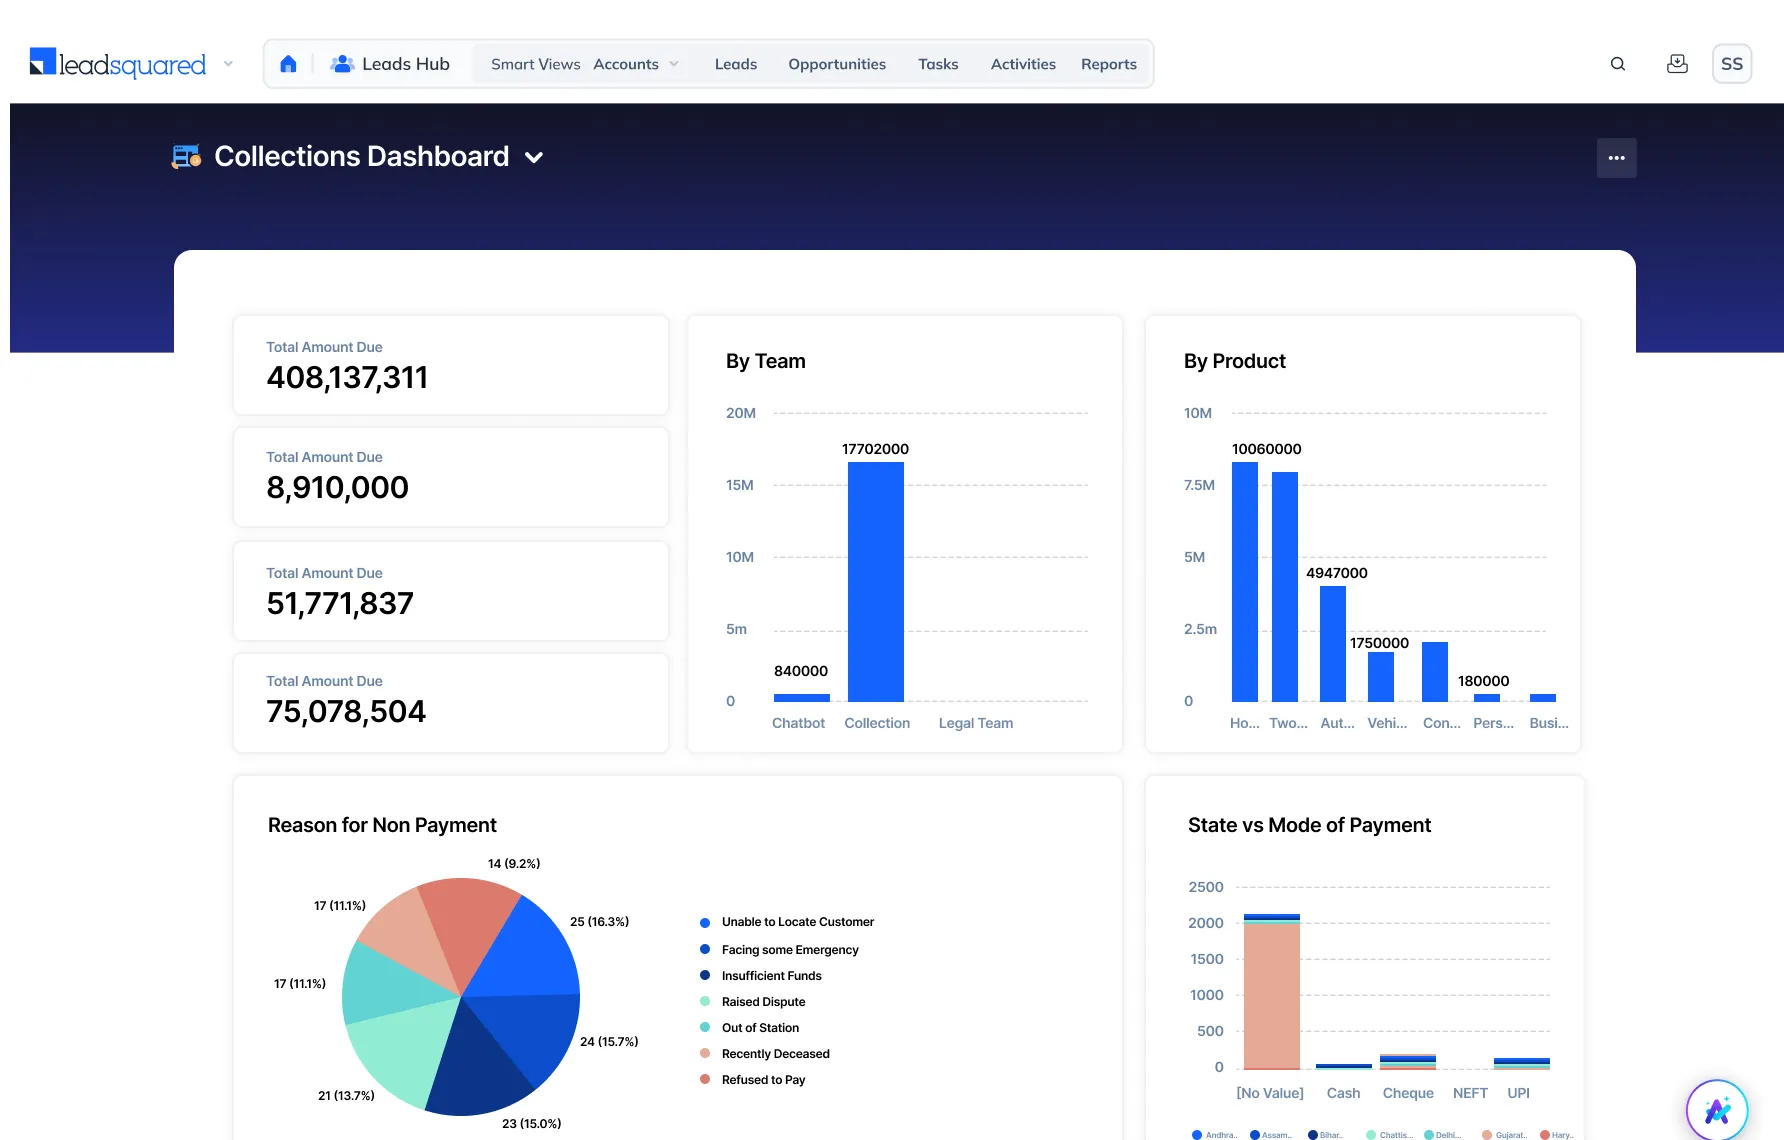Open the SS user profile avatar

(1731, 64)
